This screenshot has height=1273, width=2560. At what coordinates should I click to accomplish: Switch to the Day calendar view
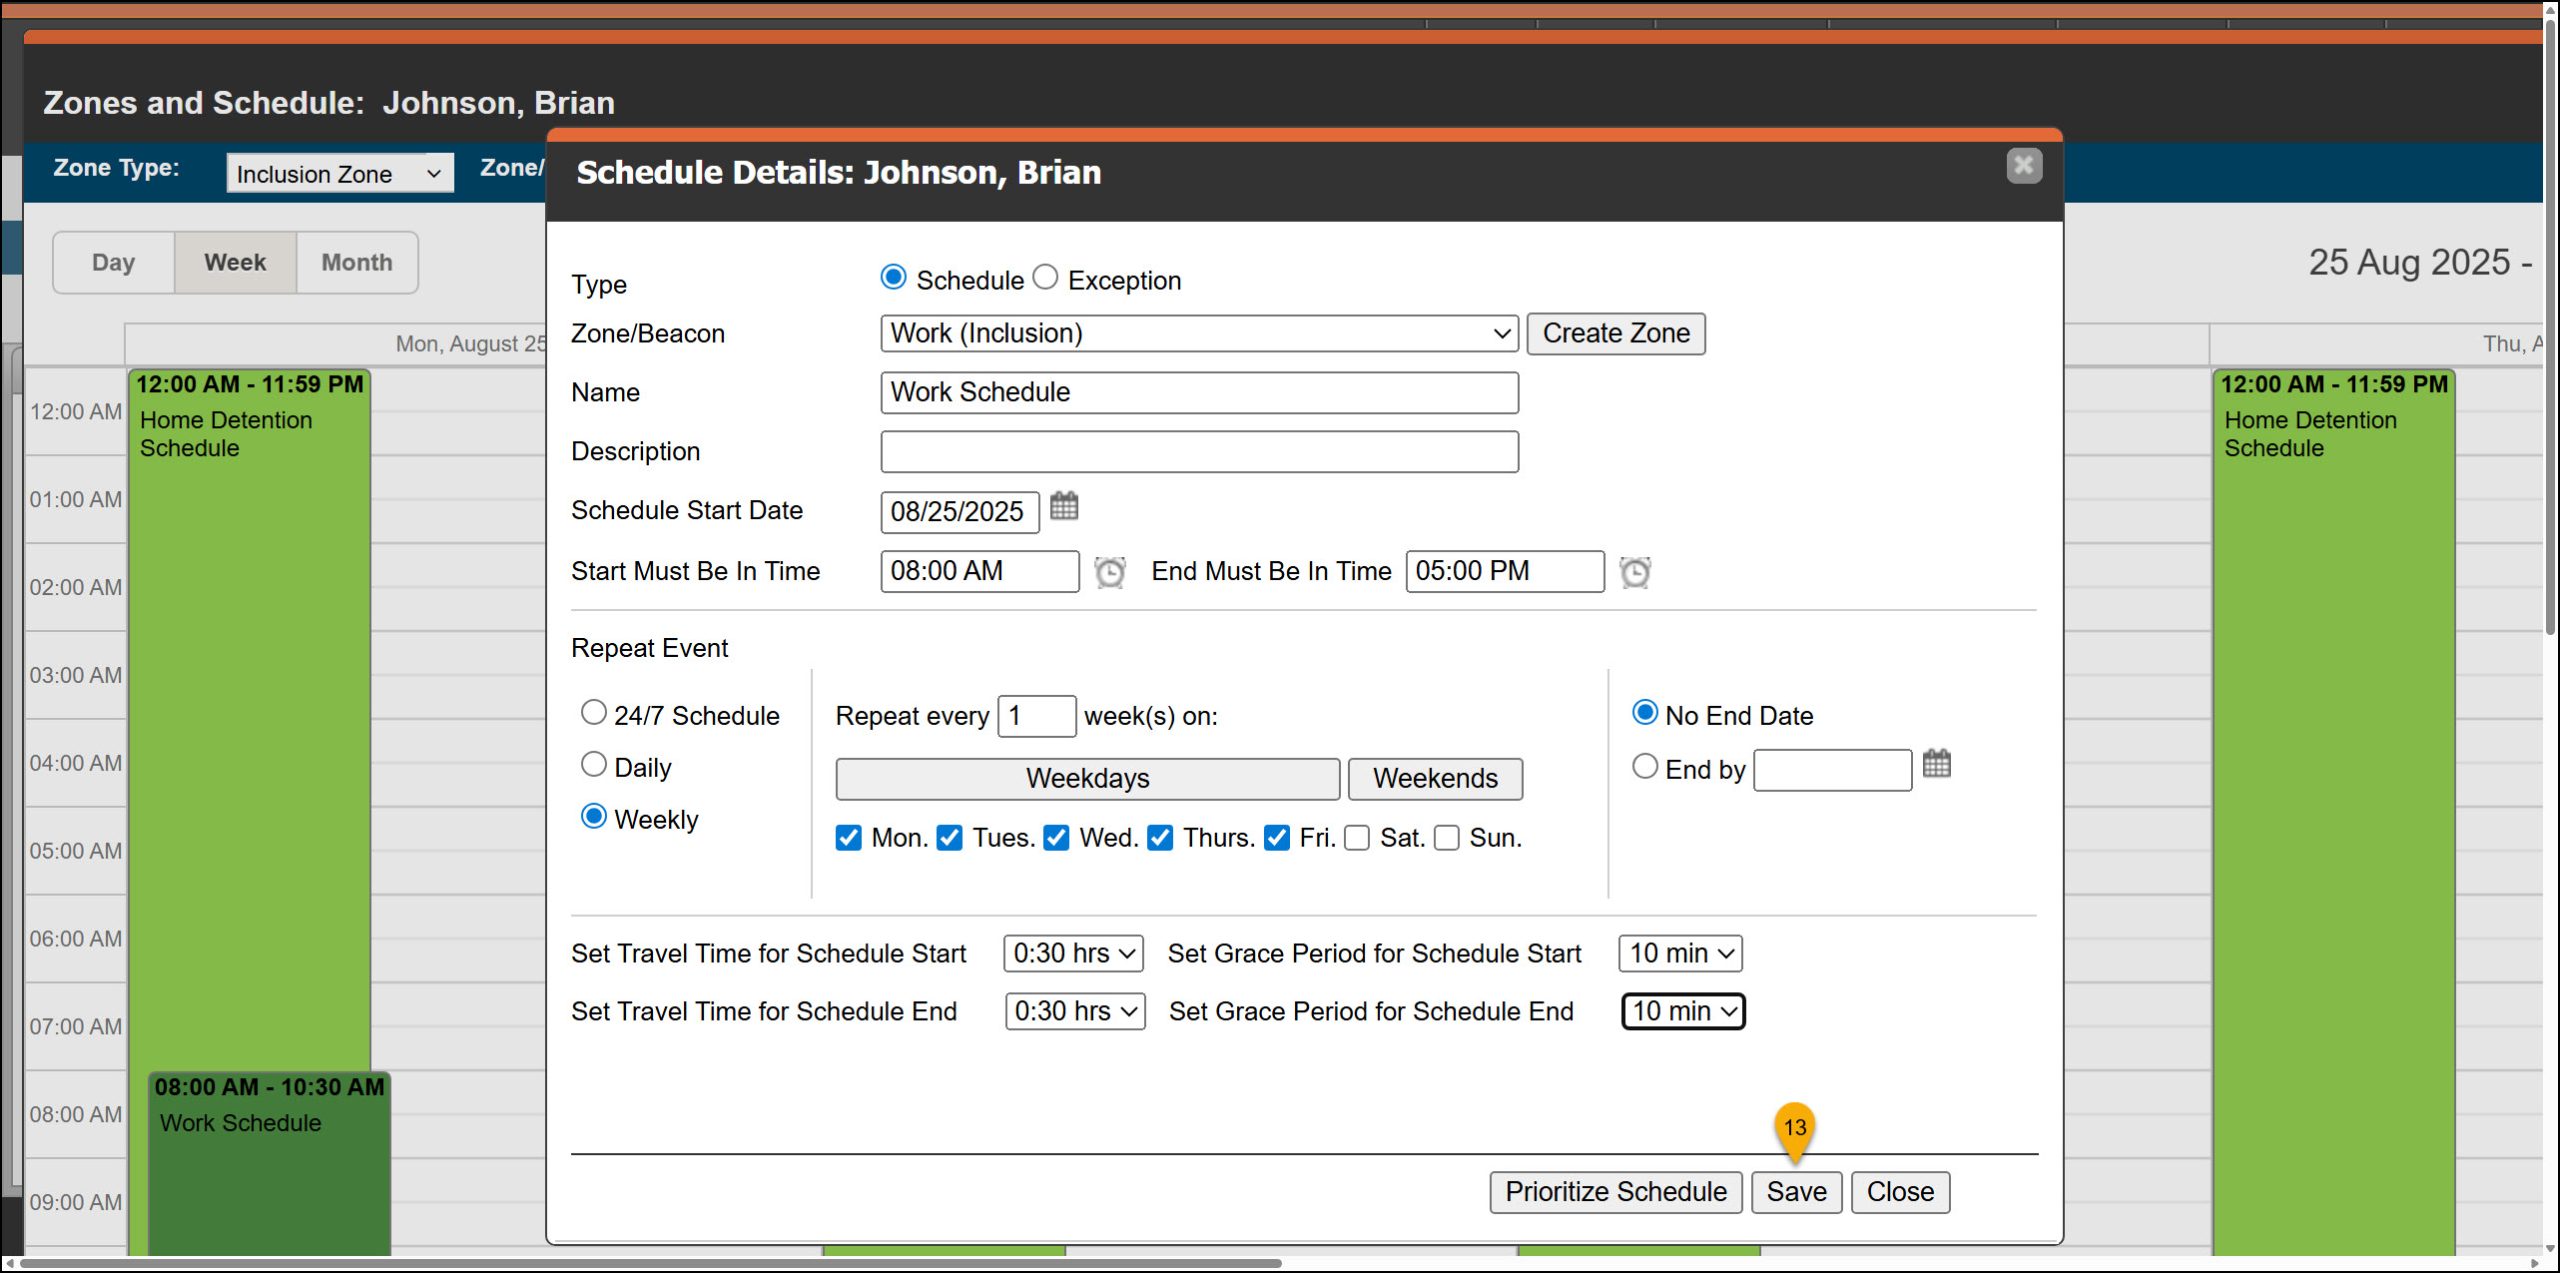[x=113, y=262]
